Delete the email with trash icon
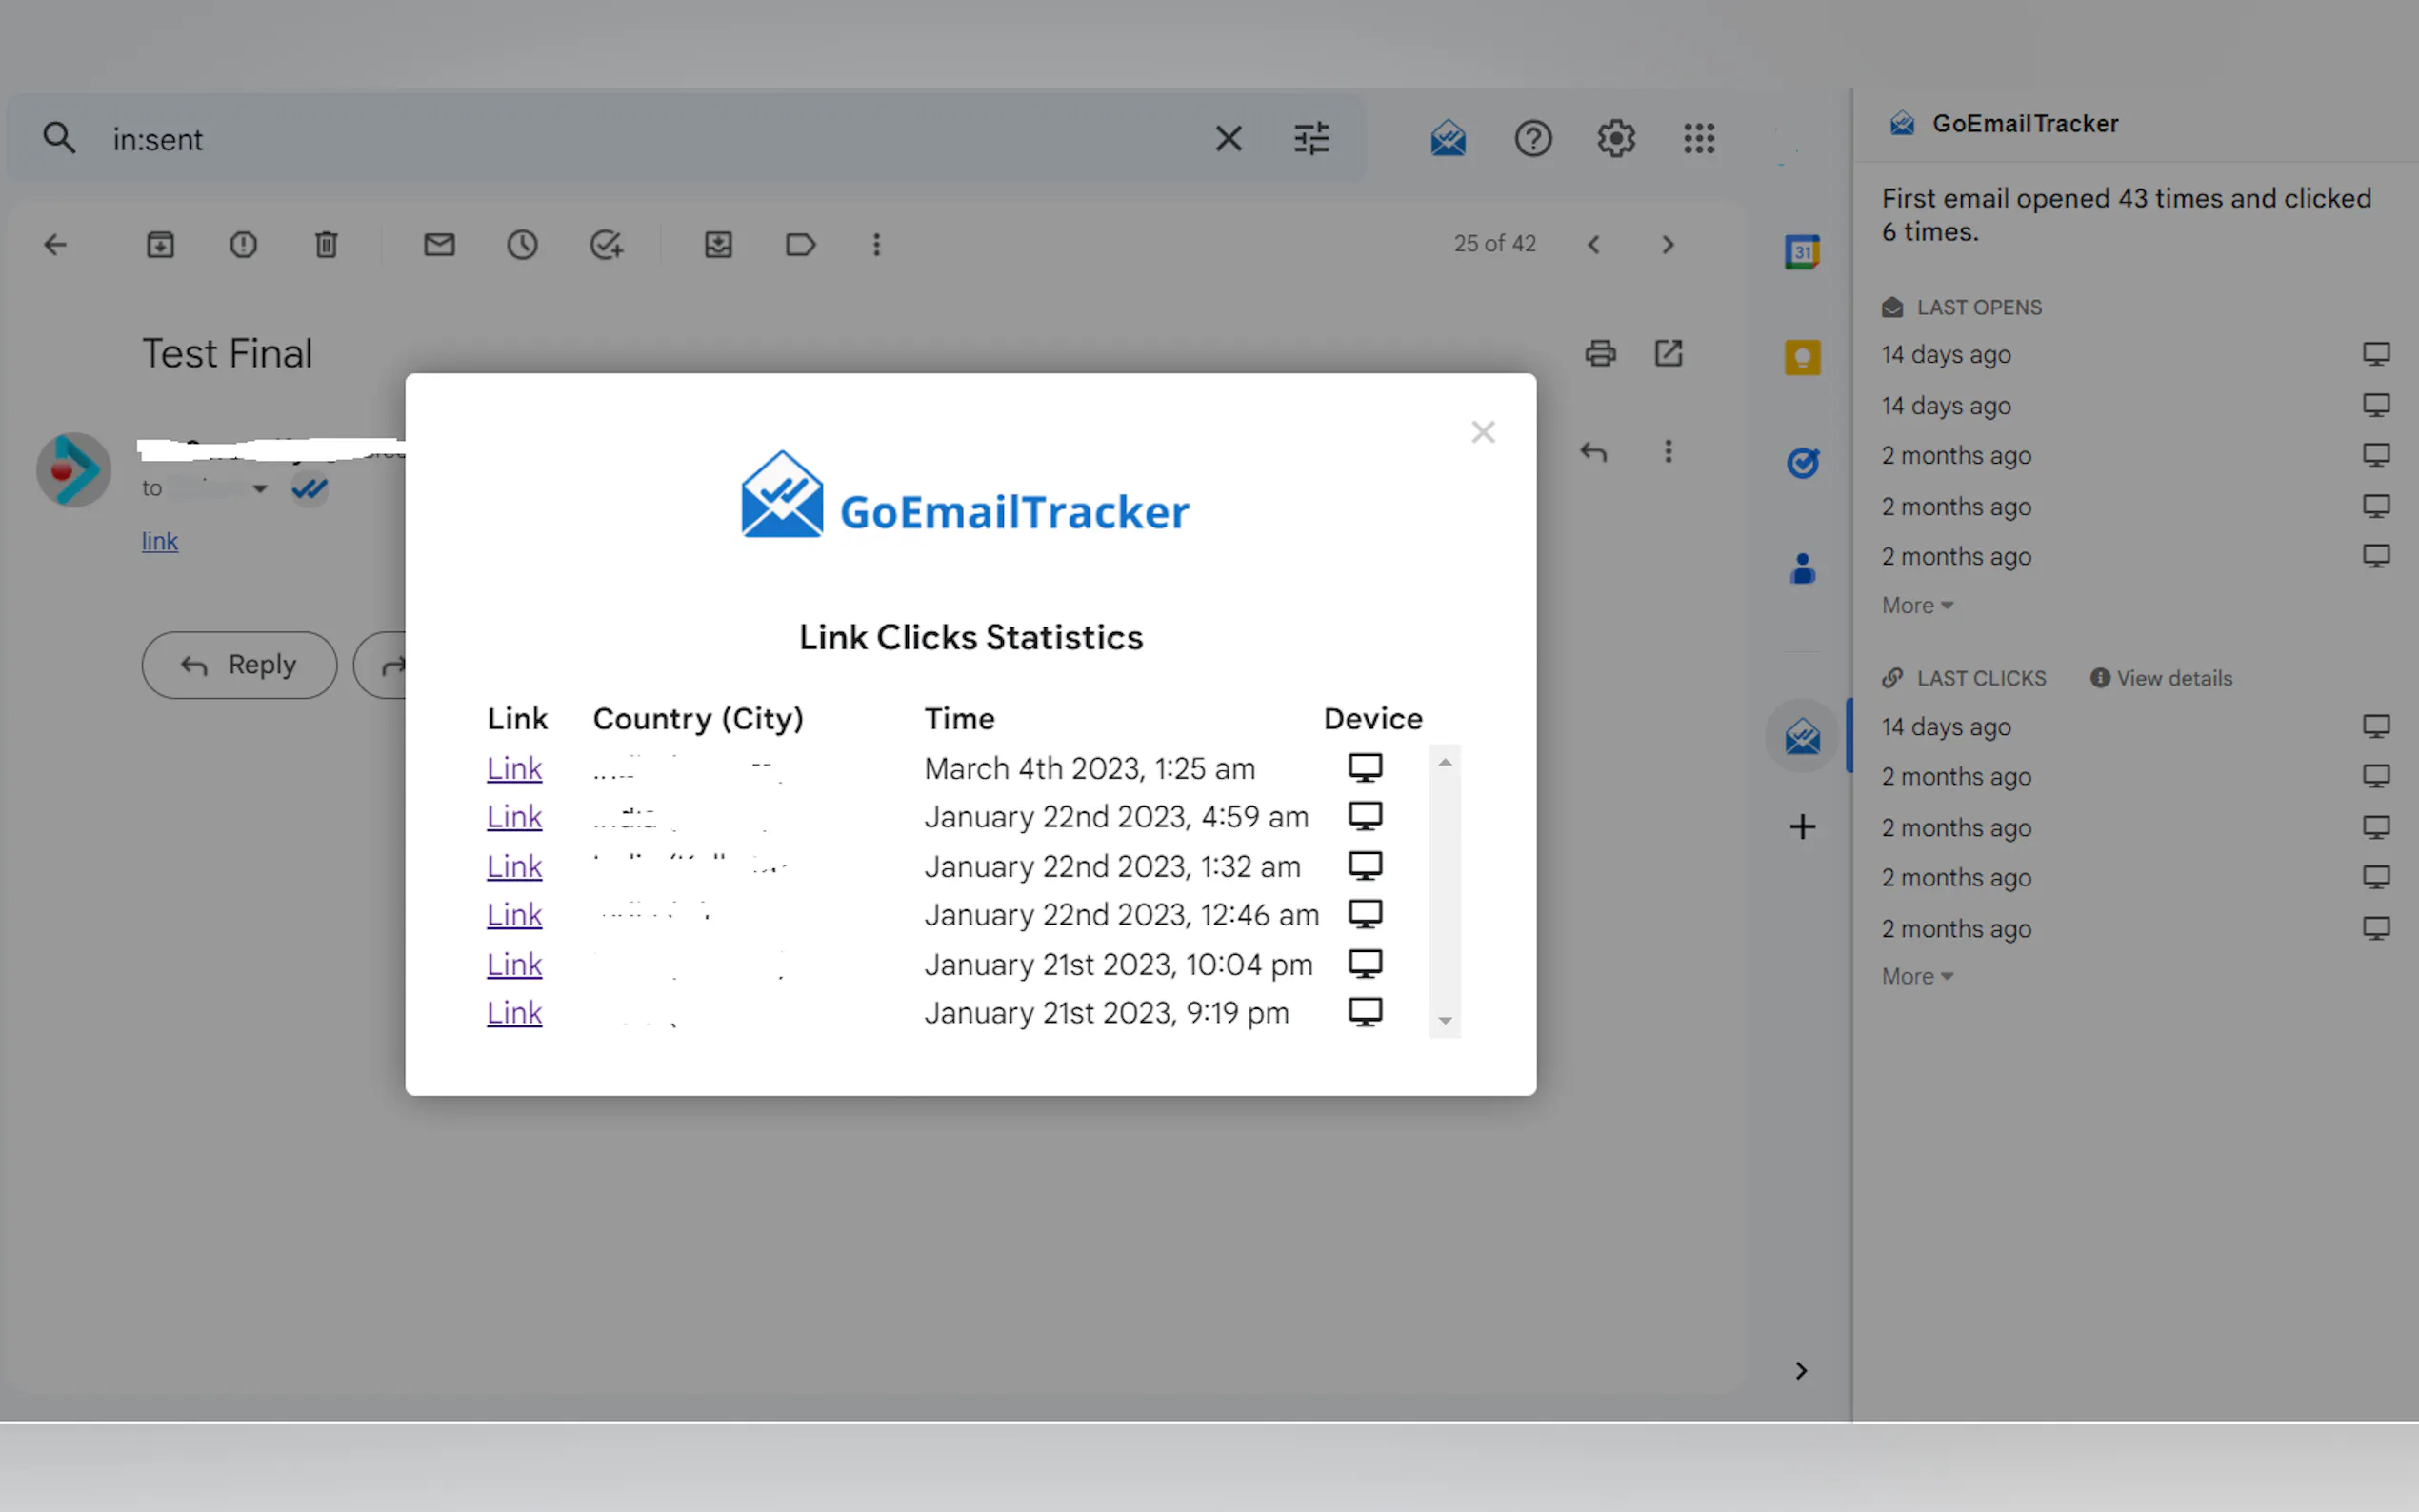This screenshot has width=2419, height=1512. click(326, 245)
